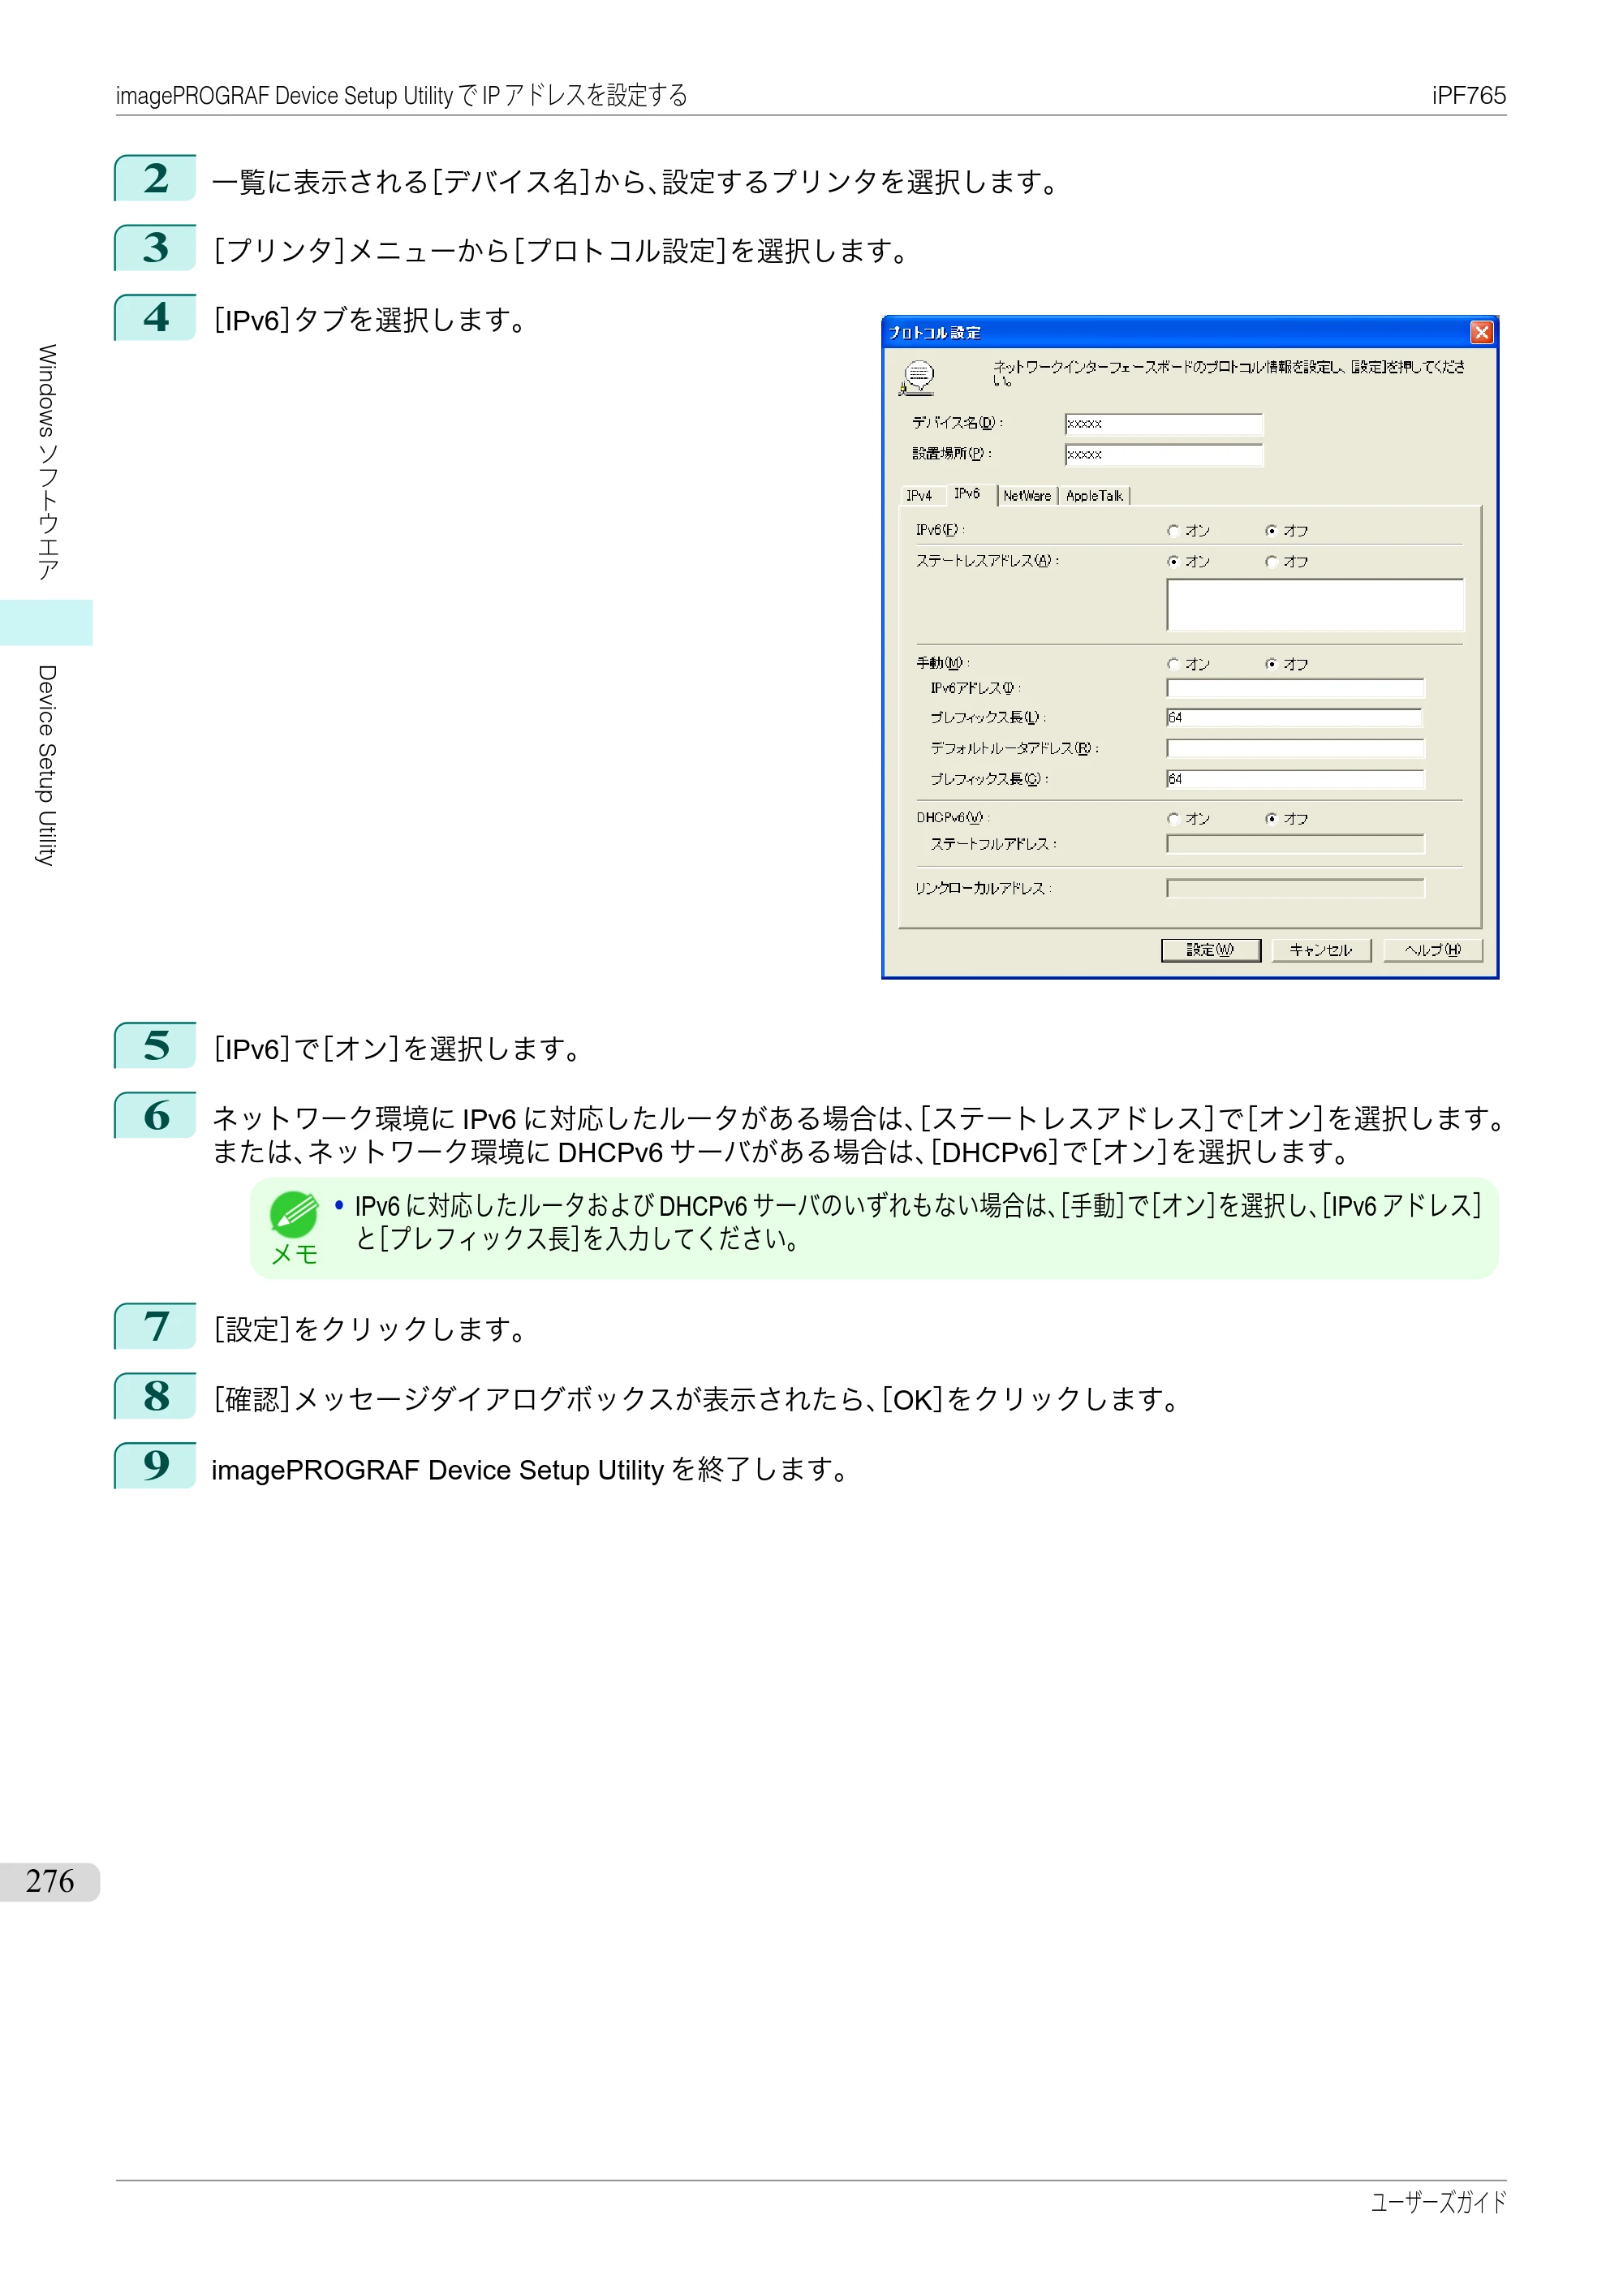The image size is (1623, 2296).
Task: Click the キャンセル button
Action: coord(1321,950)
